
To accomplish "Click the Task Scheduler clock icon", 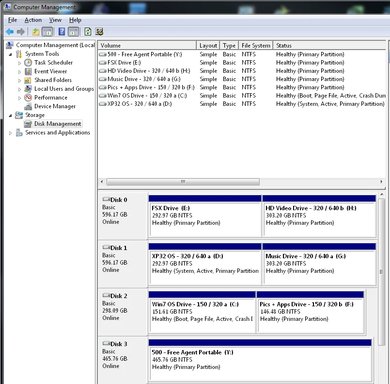I will (28, 62).
